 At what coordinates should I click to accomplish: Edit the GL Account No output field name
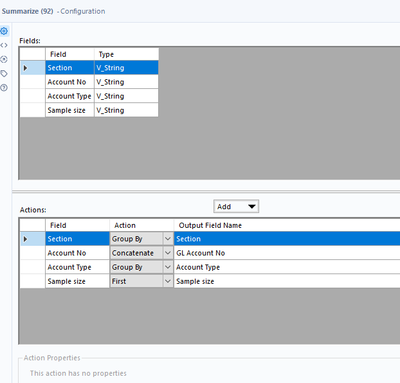287,253
